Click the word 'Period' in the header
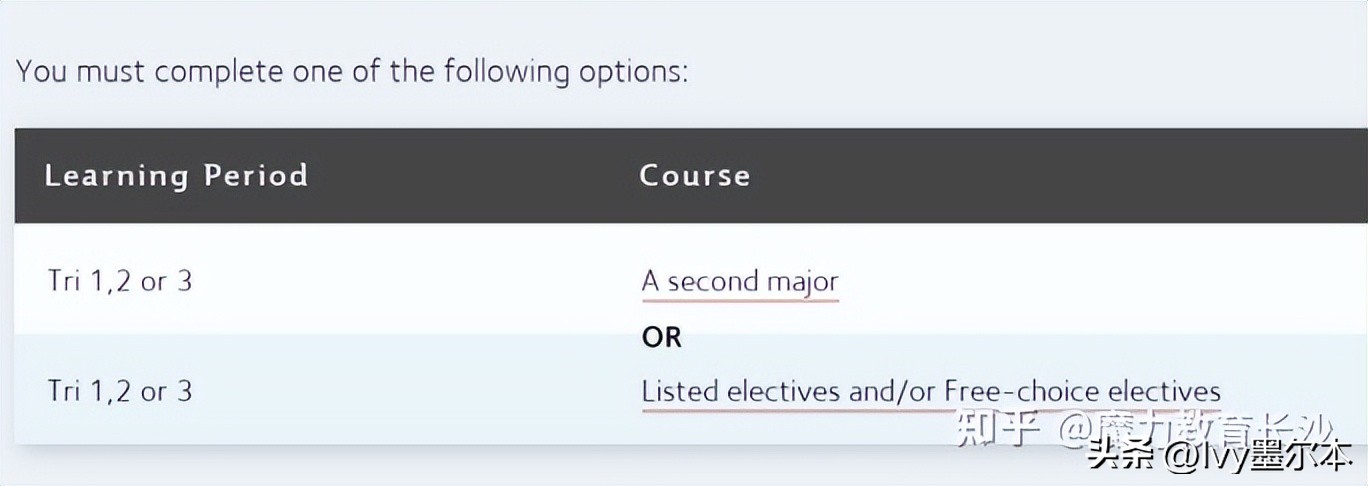 click(255, 176)
